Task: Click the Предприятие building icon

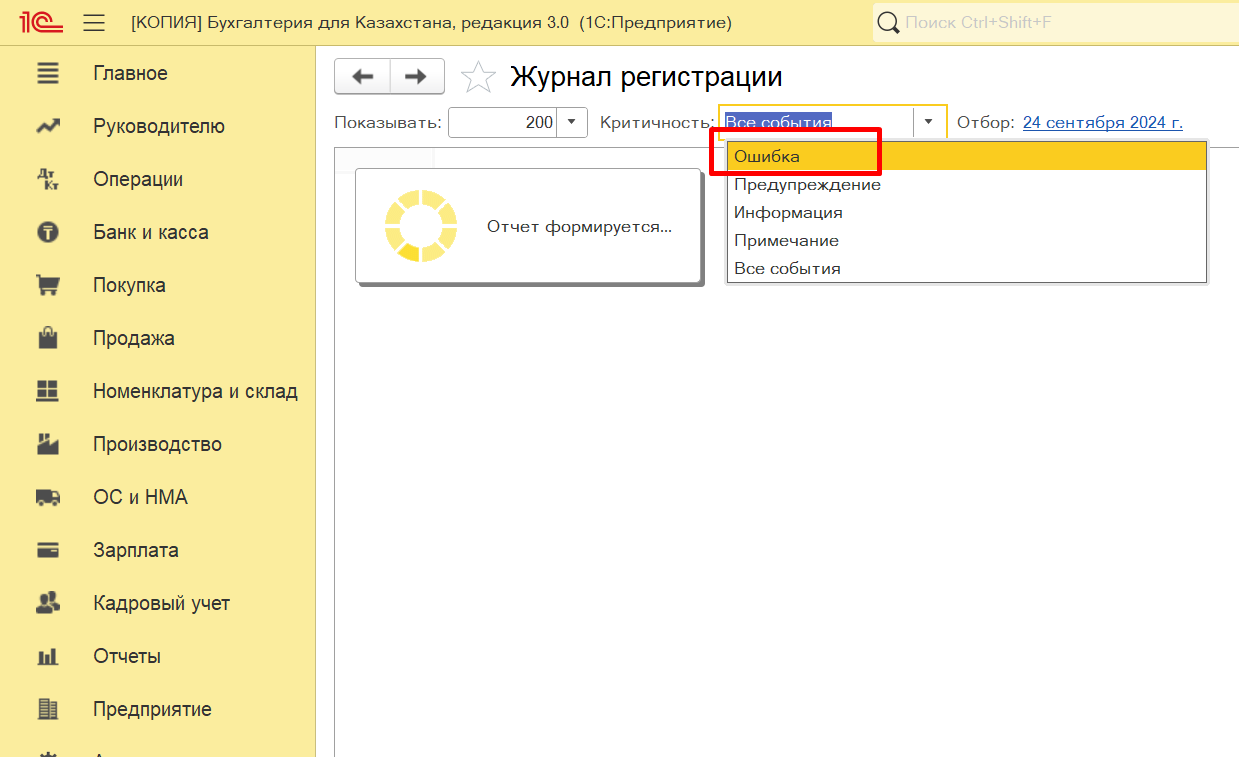Action: pyautogui.click(x=47, y=709)
